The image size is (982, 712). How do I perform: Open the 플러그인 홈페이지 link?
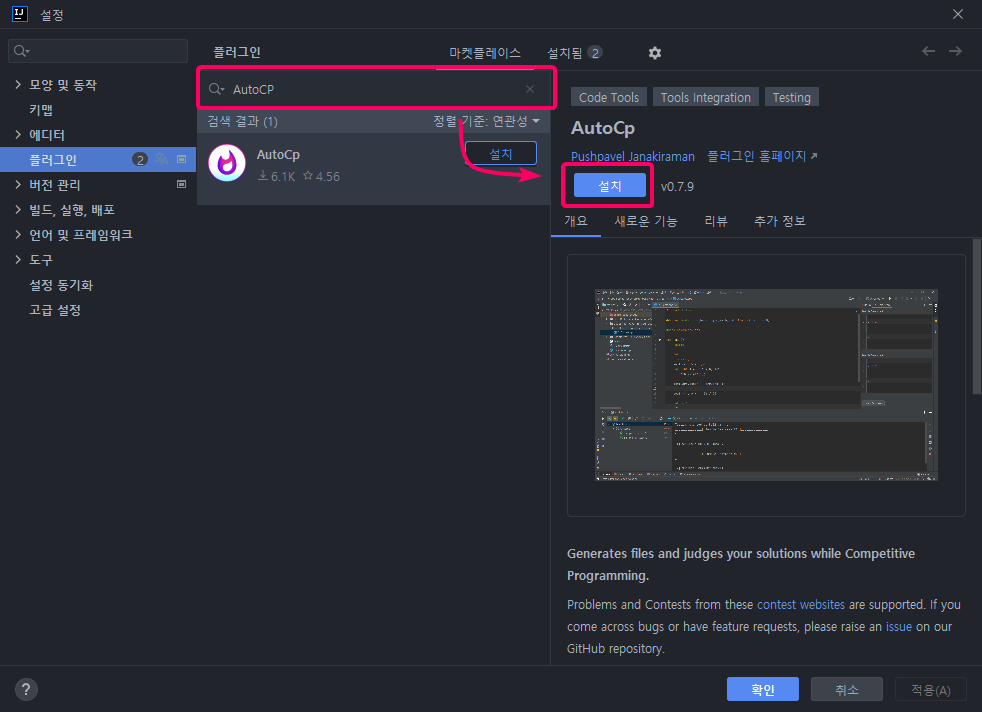(x=757, y=156)
